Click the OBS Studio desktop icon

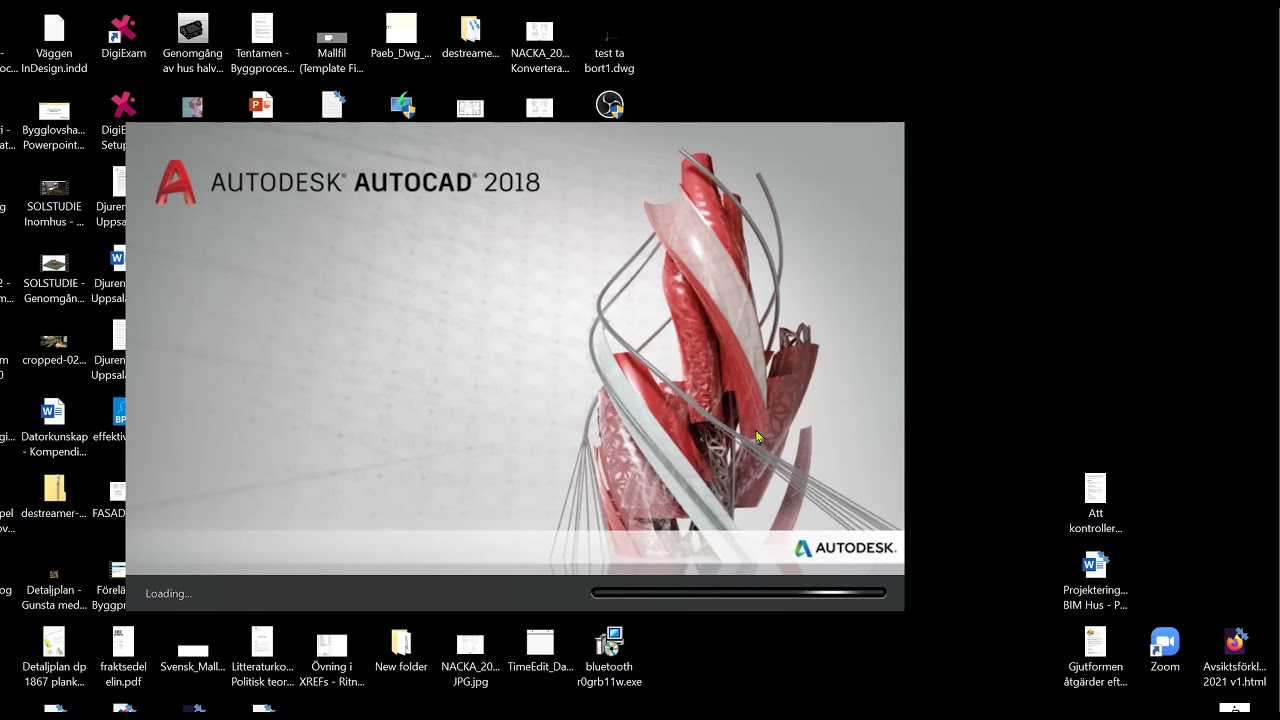pos(609,105)
